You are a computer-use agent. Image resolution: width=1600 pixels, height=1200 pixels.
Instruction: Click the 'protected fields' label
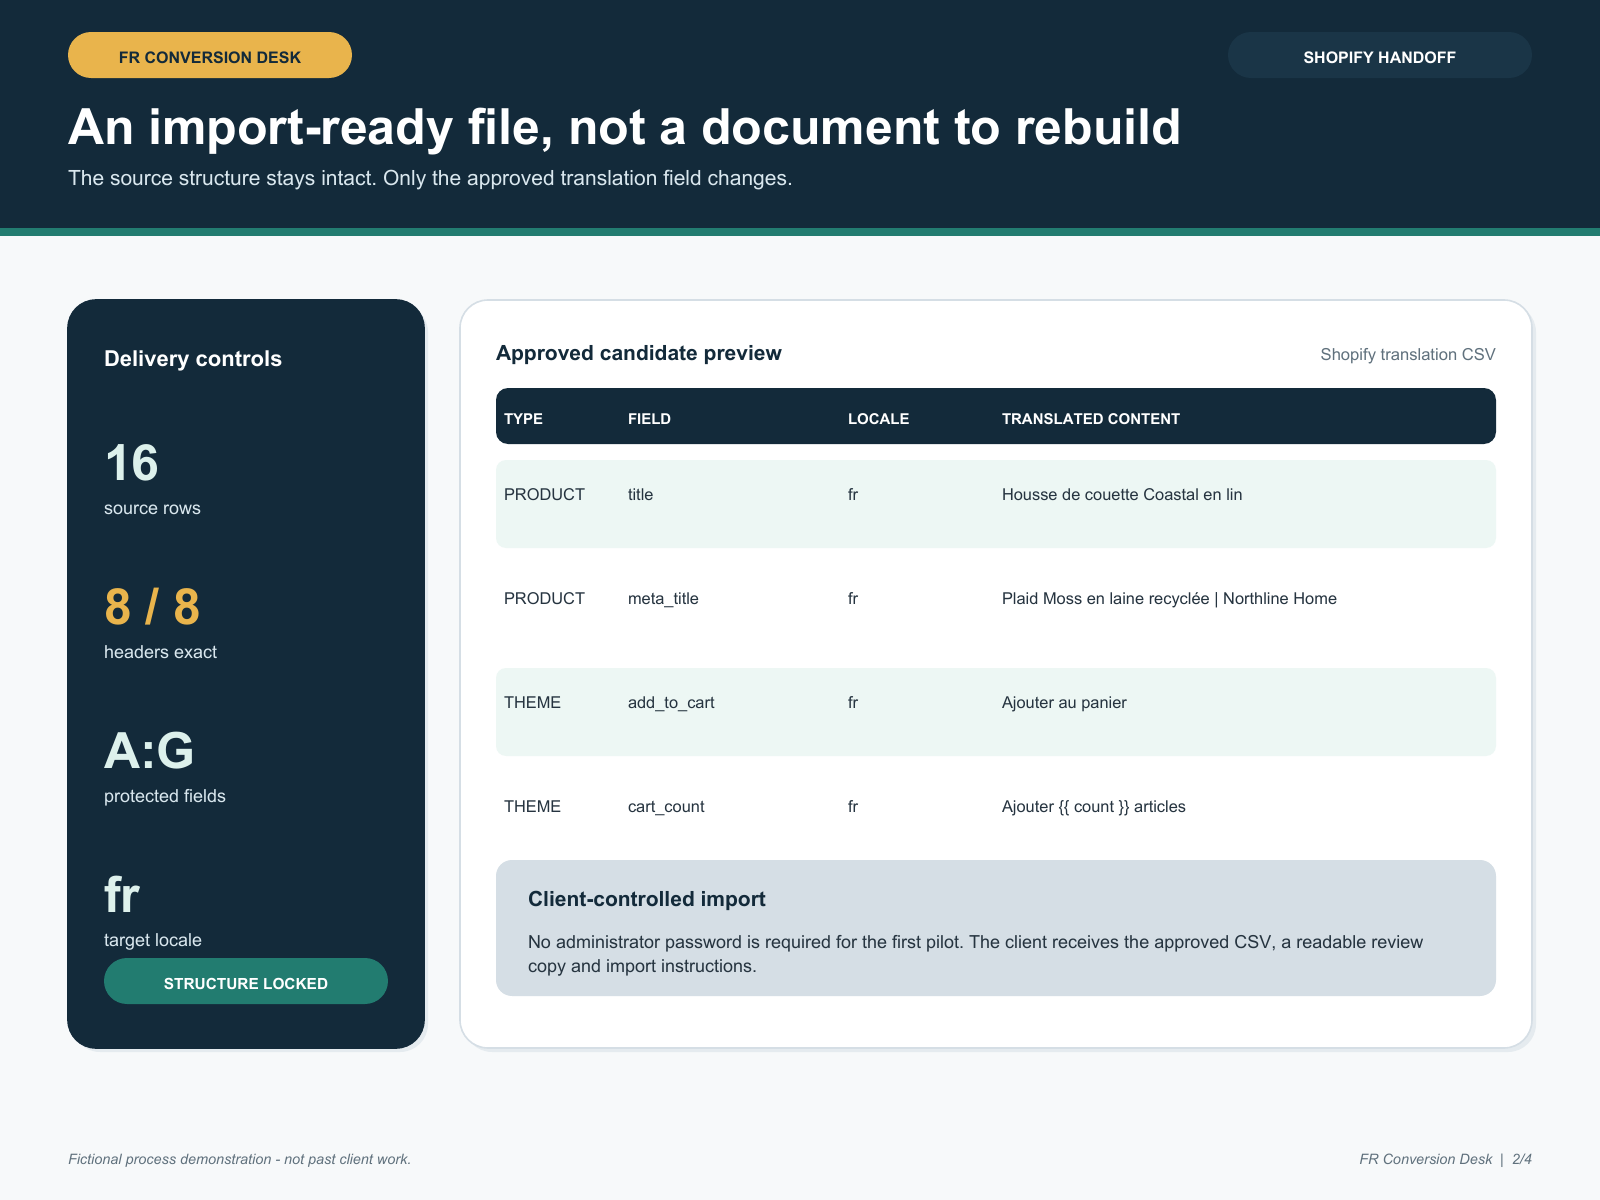click(165, 796)
